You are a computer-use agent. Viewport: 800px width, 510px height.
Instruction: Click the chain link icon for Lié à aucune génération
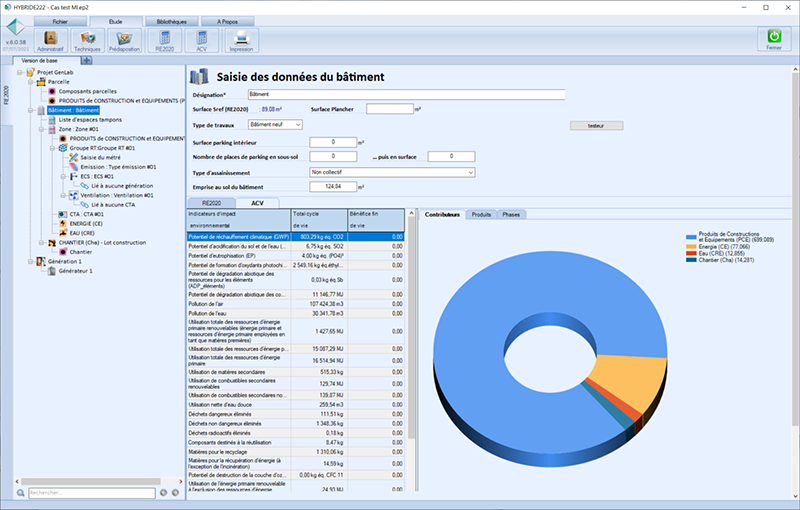85,186
